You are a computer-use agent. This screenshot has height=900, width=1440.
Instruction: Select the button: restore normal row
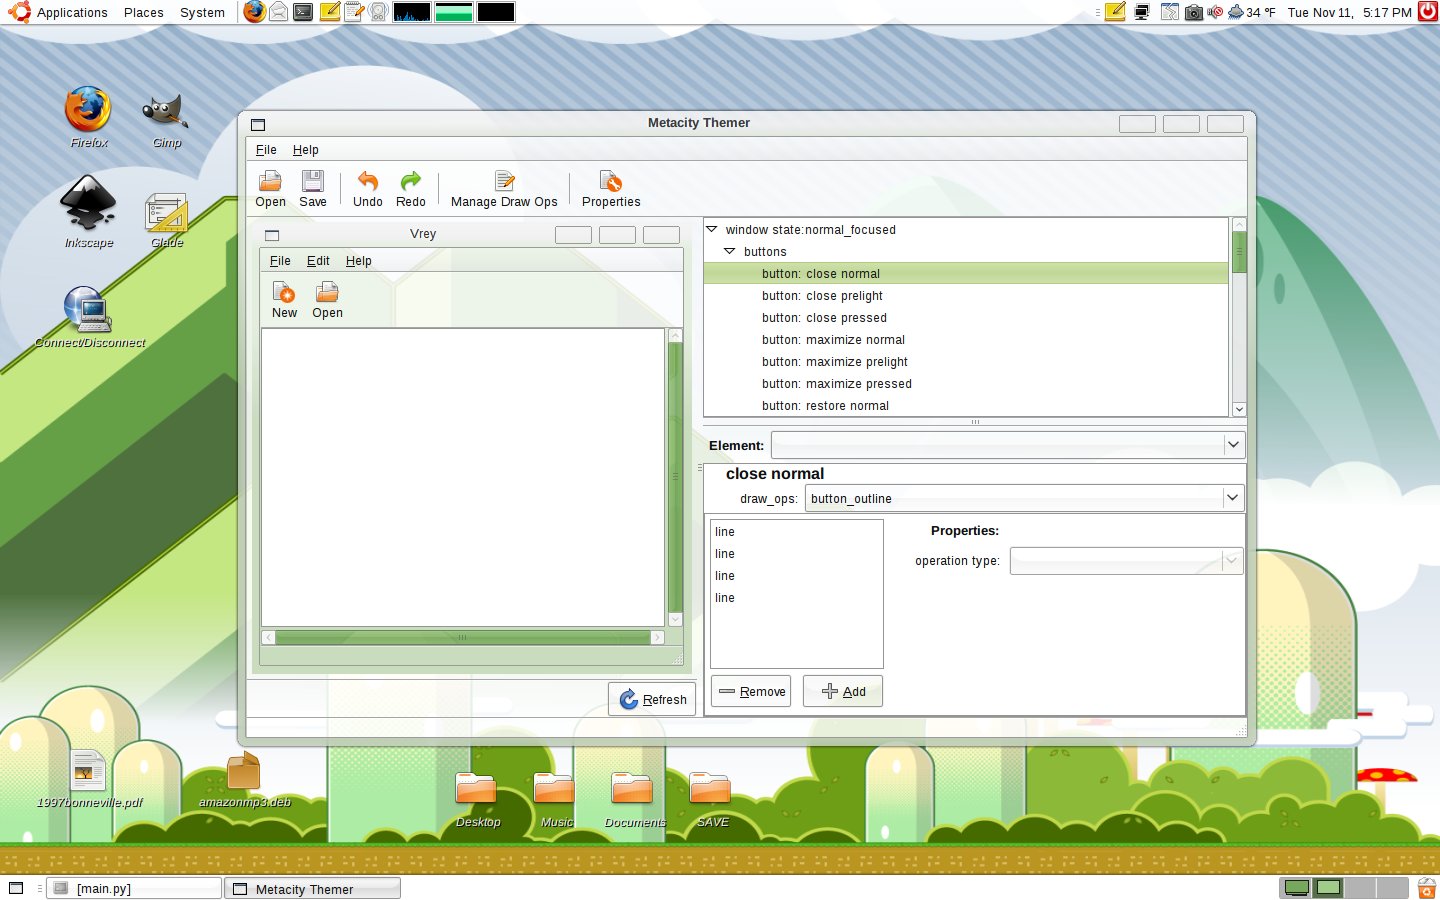(966, 406)
